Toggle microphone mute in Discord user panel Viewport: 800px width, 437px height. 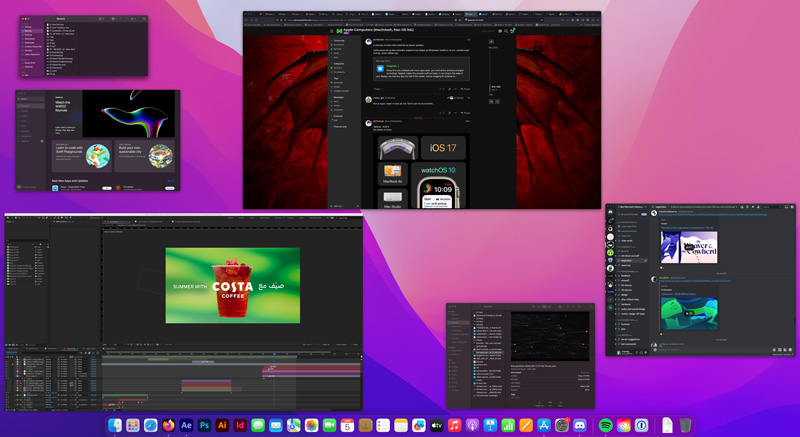(x=637, y=352)
